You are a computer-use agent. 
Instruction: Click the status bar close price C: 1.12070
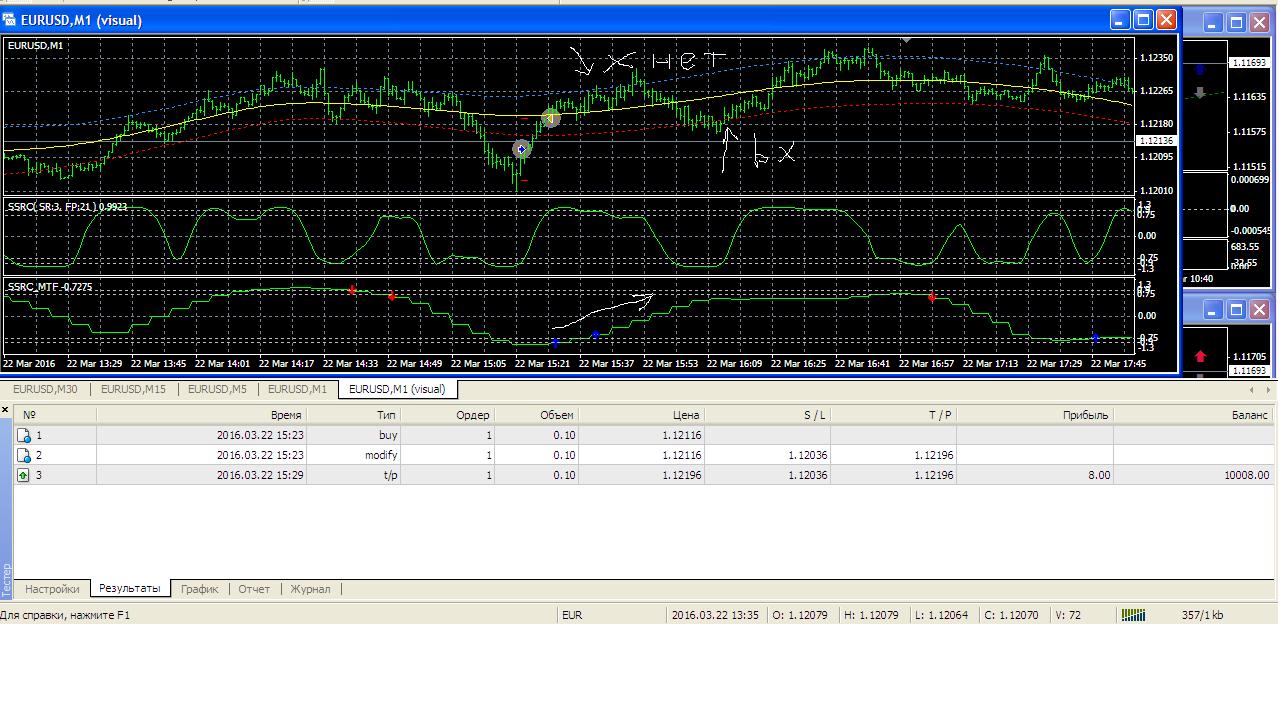1011,615
